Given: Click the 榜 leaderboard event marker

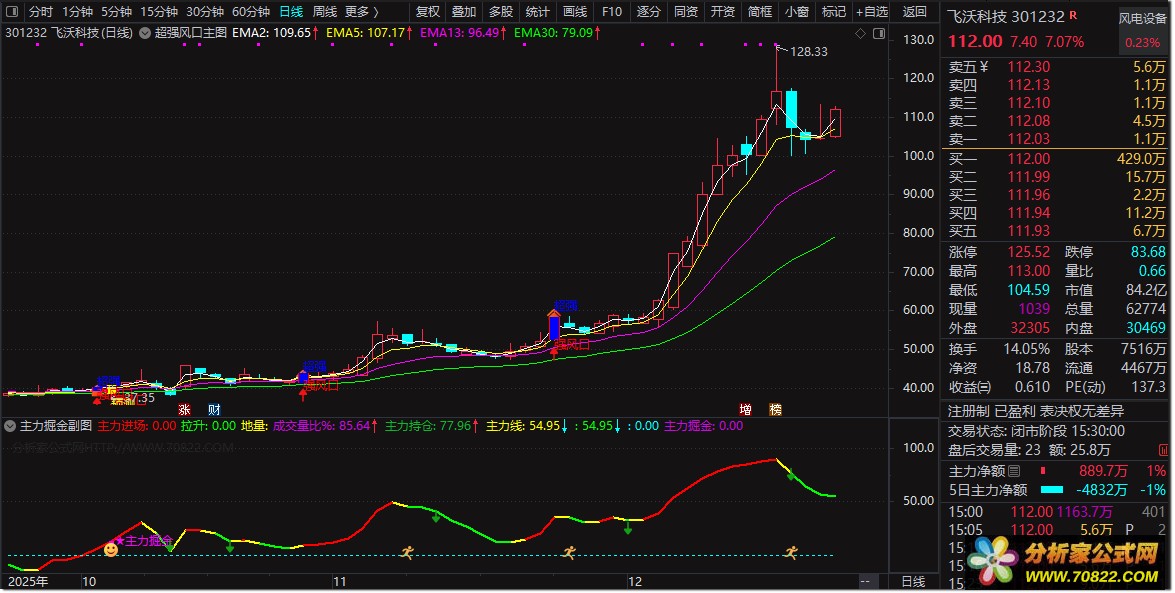Looking at the screenshot, I should pyautogui.click(x=776, y=409).
